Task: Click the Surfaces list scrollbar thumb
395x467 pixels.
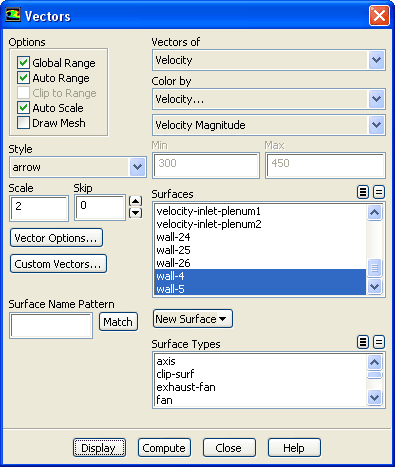Action: pos(375,268)
